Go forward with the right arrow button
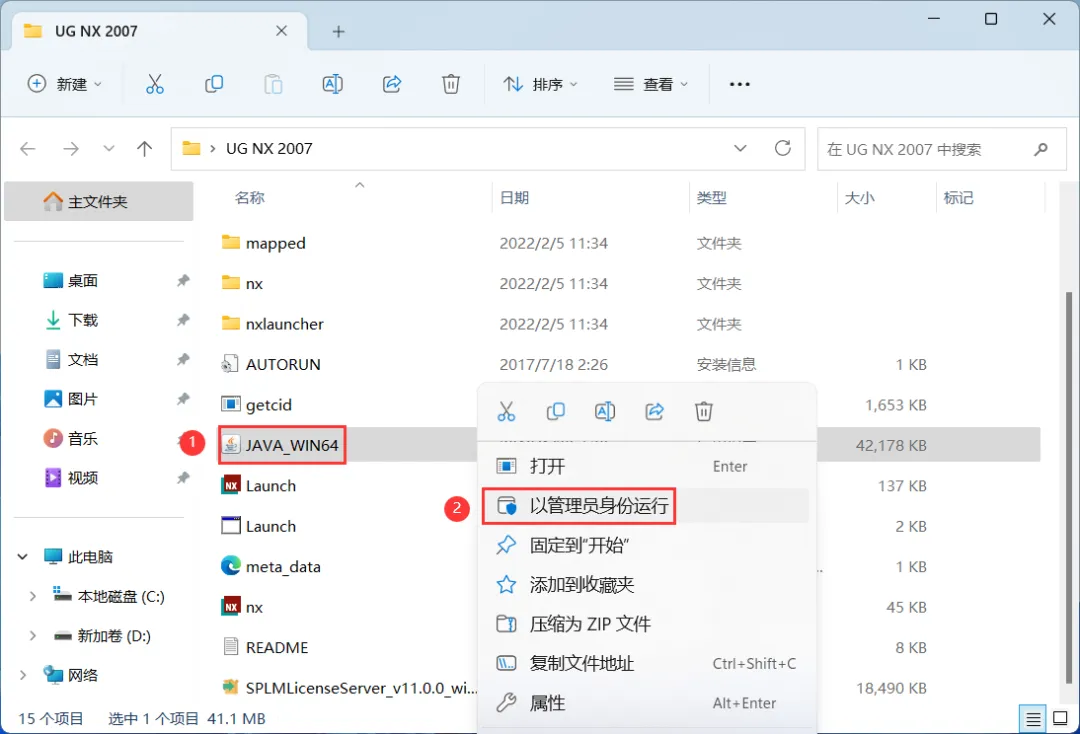1080x734 pixels. pos(70,149)
